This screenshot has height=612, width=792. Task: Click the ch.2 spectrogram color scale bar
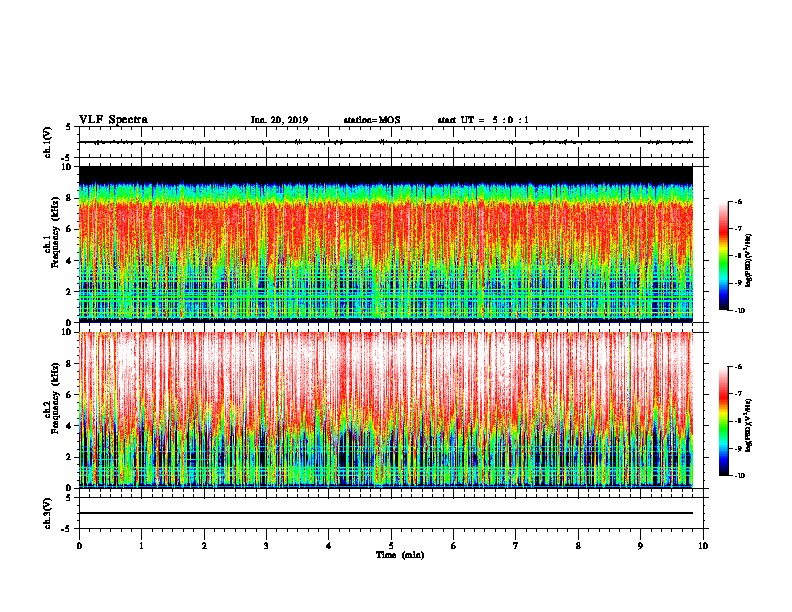coord(723,421)
